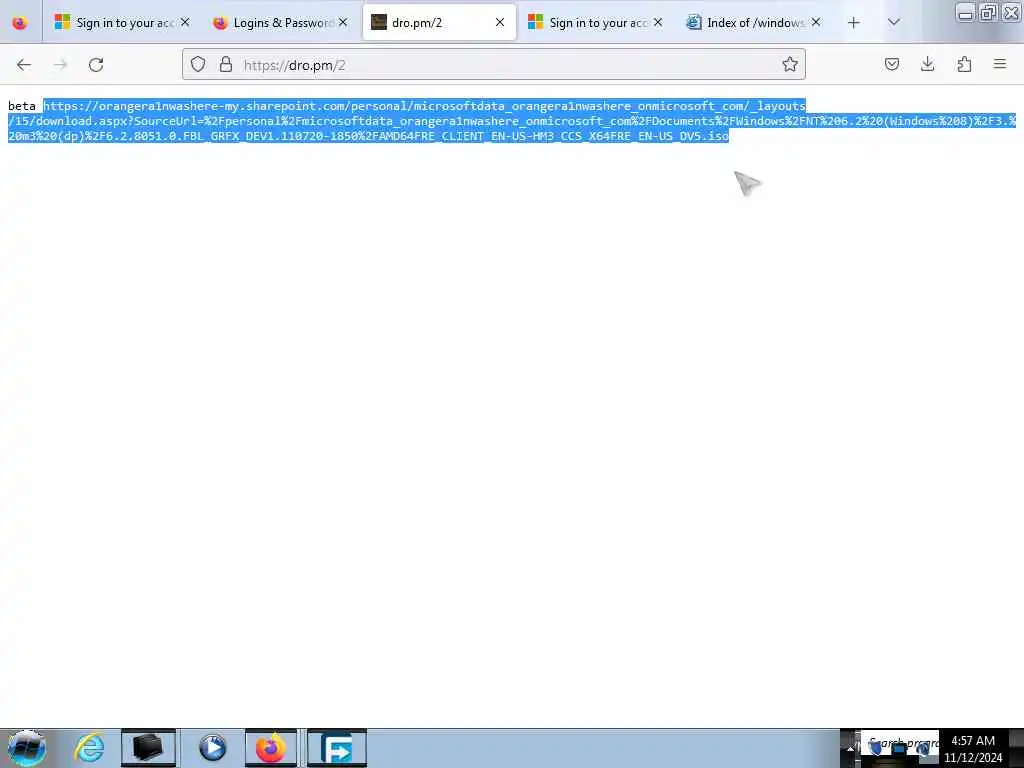
Task: Open the highlighted sharepoint download link
Action: pyautogui.click(x=511, y=121)
